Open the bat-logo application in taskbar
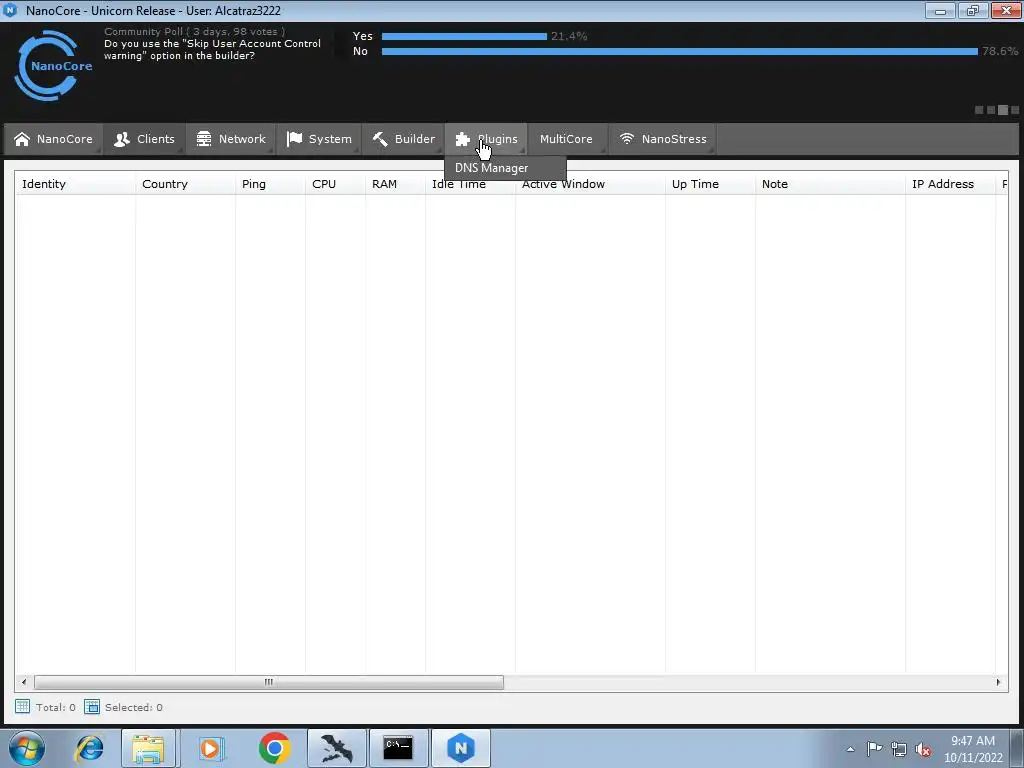 click(336, 748)
